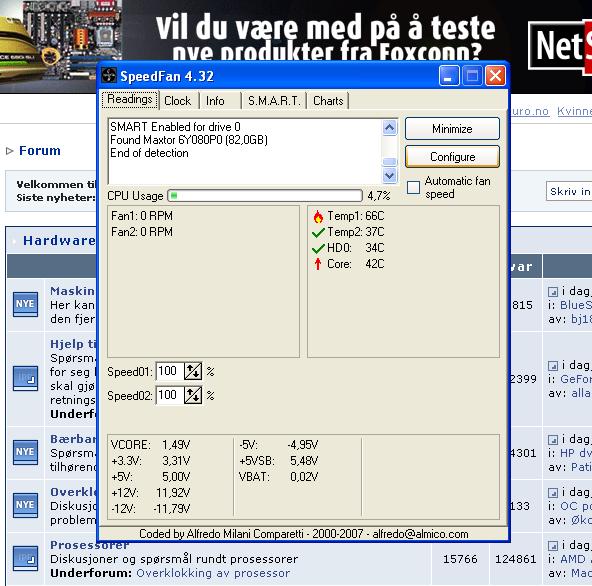Screen dimensions: 592x586
Task: Enable the Automatic fan speed checkbox
Action: [x=413, y=187]
